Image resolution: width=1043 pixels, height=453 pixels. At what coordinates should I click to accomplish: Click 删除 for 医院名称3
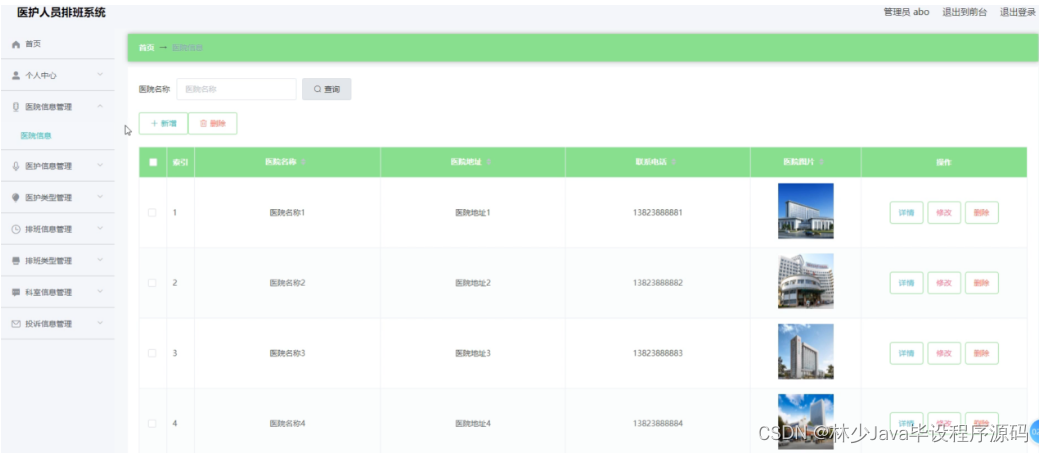pos(982,353)
